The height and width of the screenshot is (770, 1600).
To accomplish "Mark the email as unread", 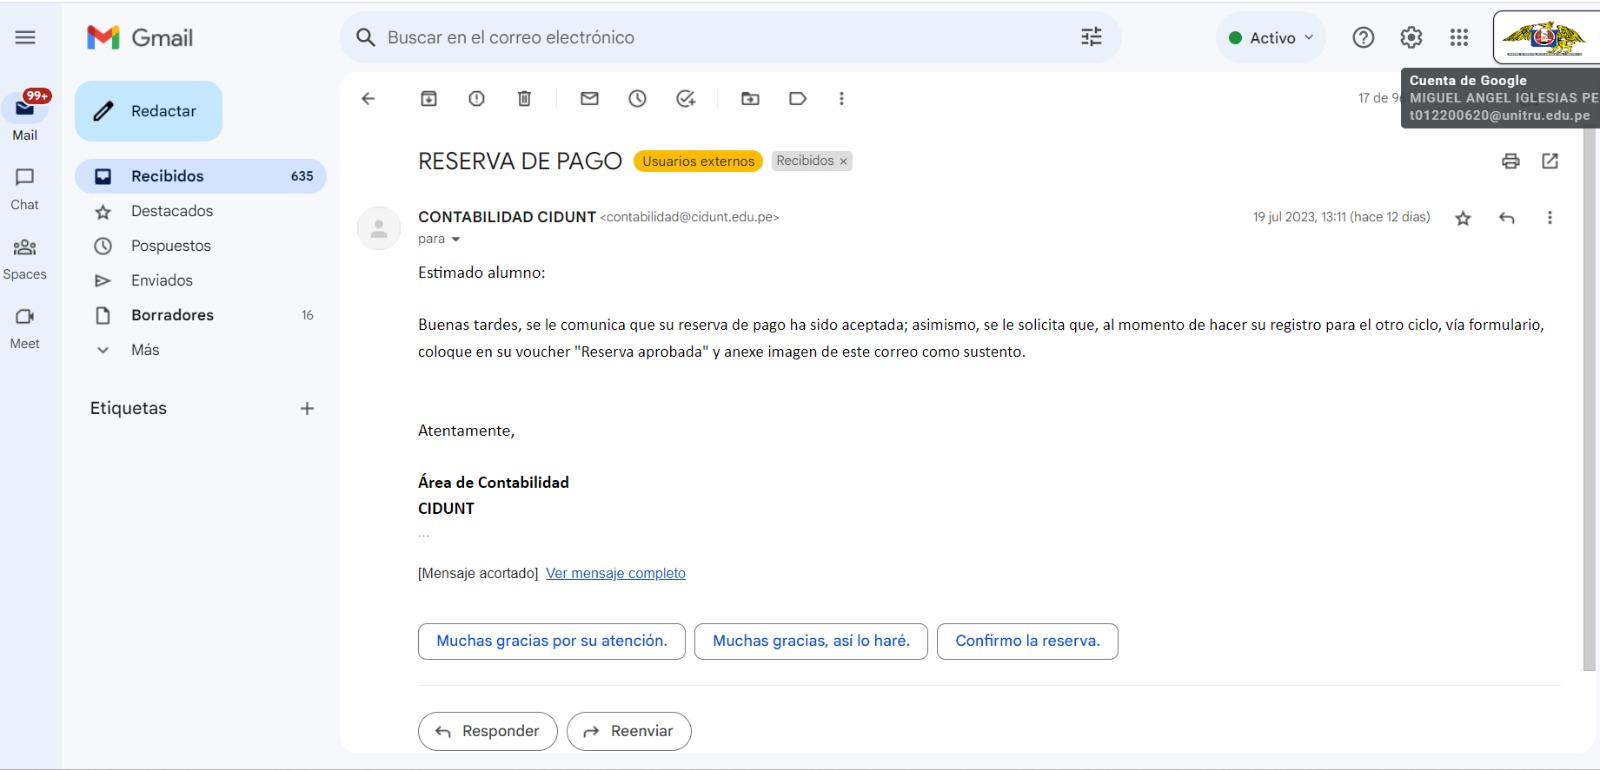I will tap(590, 98).
